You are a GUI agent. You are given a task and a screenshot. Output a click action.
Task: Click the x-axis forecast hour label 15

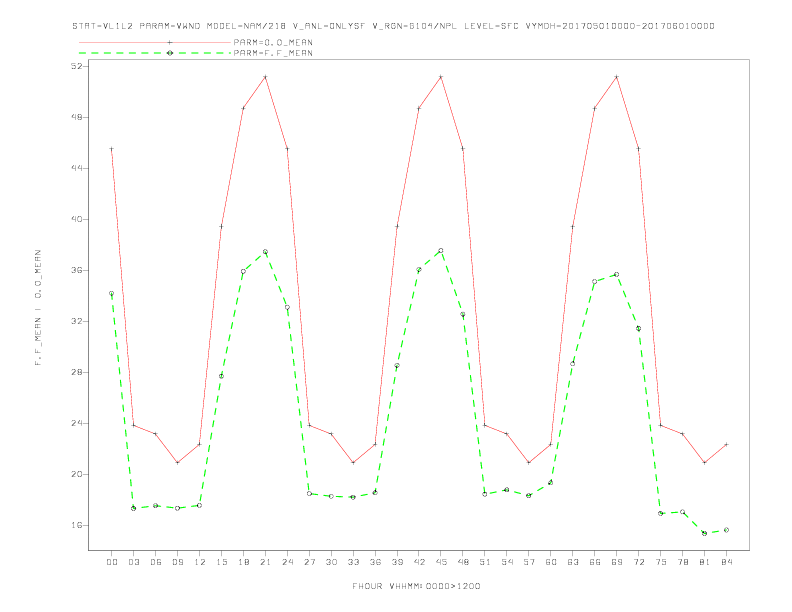(x=221, y=562)
